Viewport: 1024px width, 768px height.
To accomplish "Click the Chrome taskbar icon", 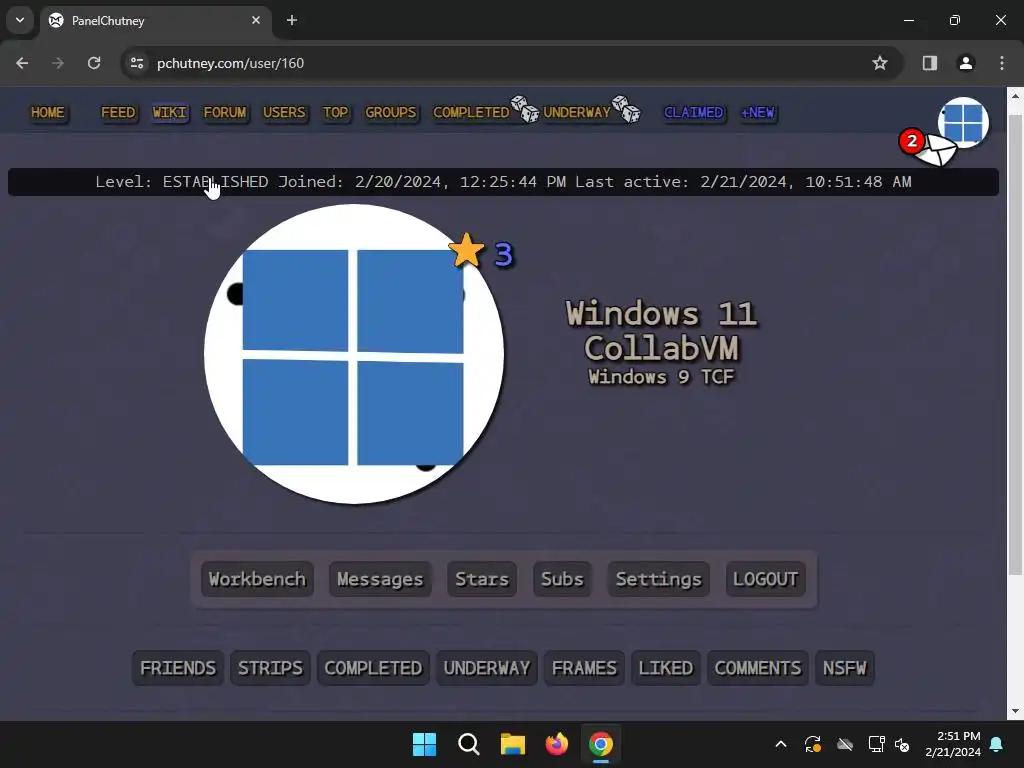I will coord(601,744).
